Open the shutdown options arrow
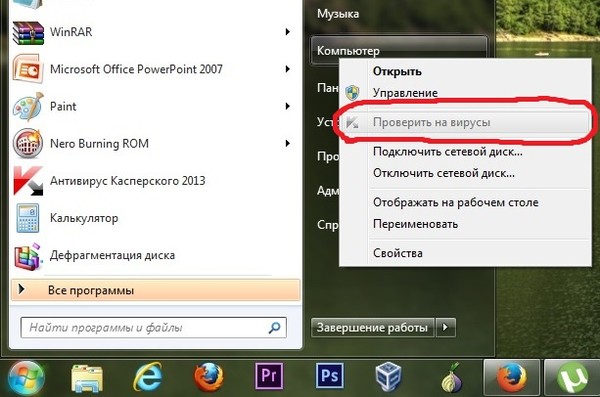Viewport: 600px width, 397px height. (445, 328)
